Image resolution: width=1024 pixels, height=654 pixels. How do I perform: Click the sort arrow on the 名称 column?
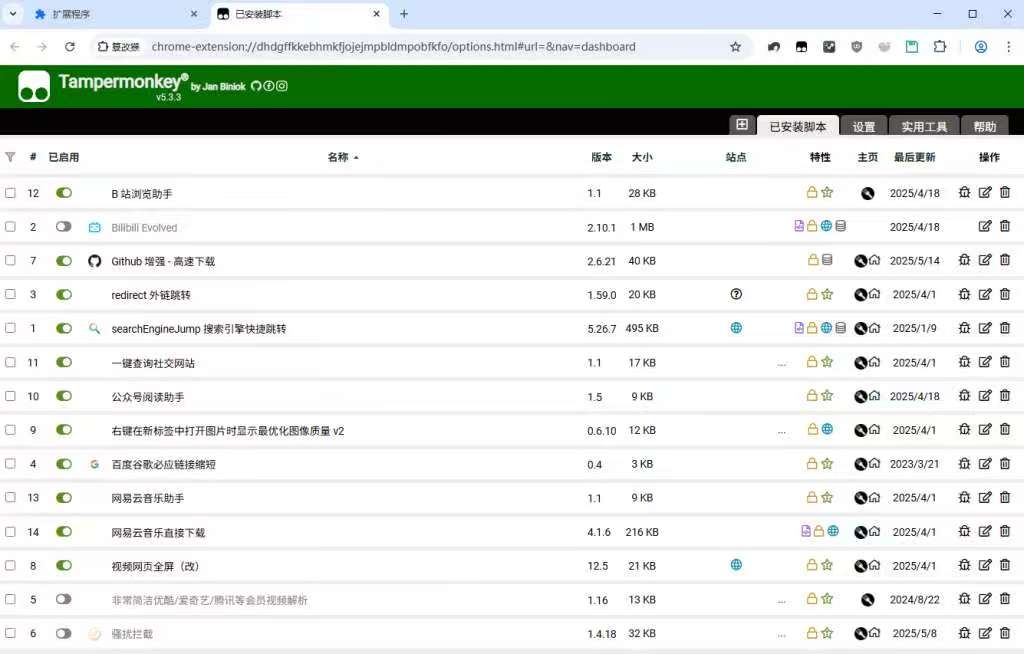click(359, 157)
